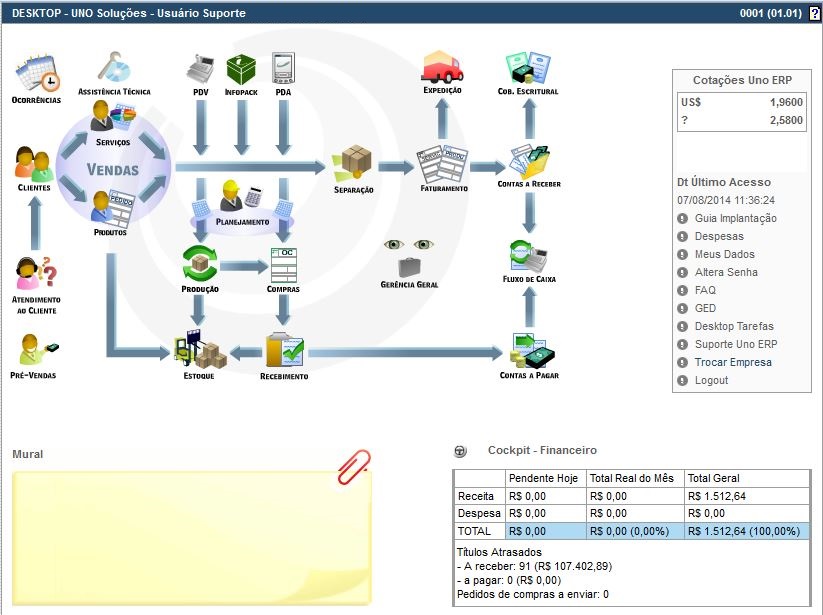Viewport: 823px width, 615px height.
Task: Open the Produção module icon
Action: [x=201, y=265]
